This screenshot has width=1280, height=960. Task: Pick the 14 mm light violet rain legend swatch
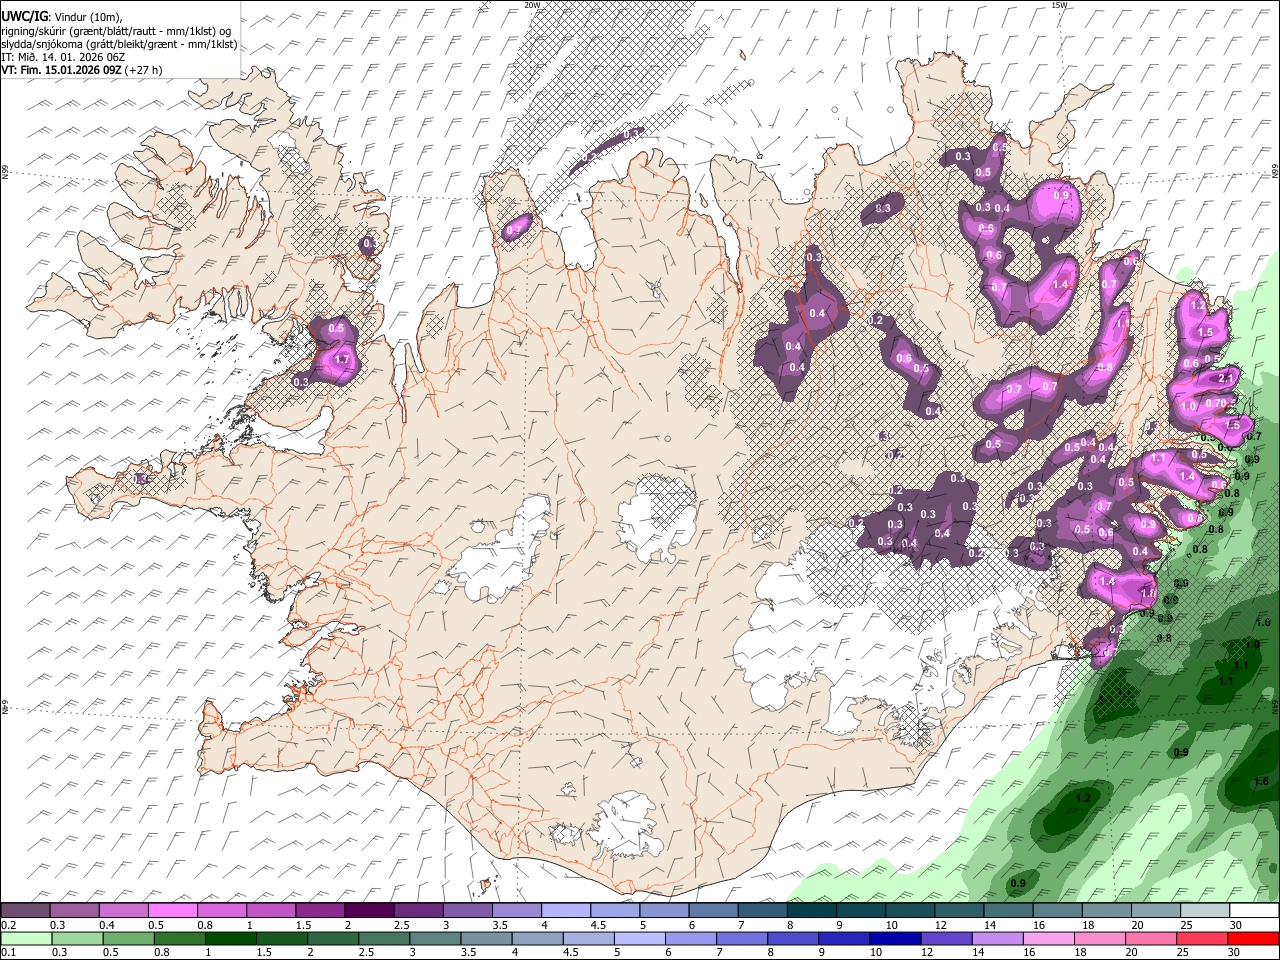[997, 939]
